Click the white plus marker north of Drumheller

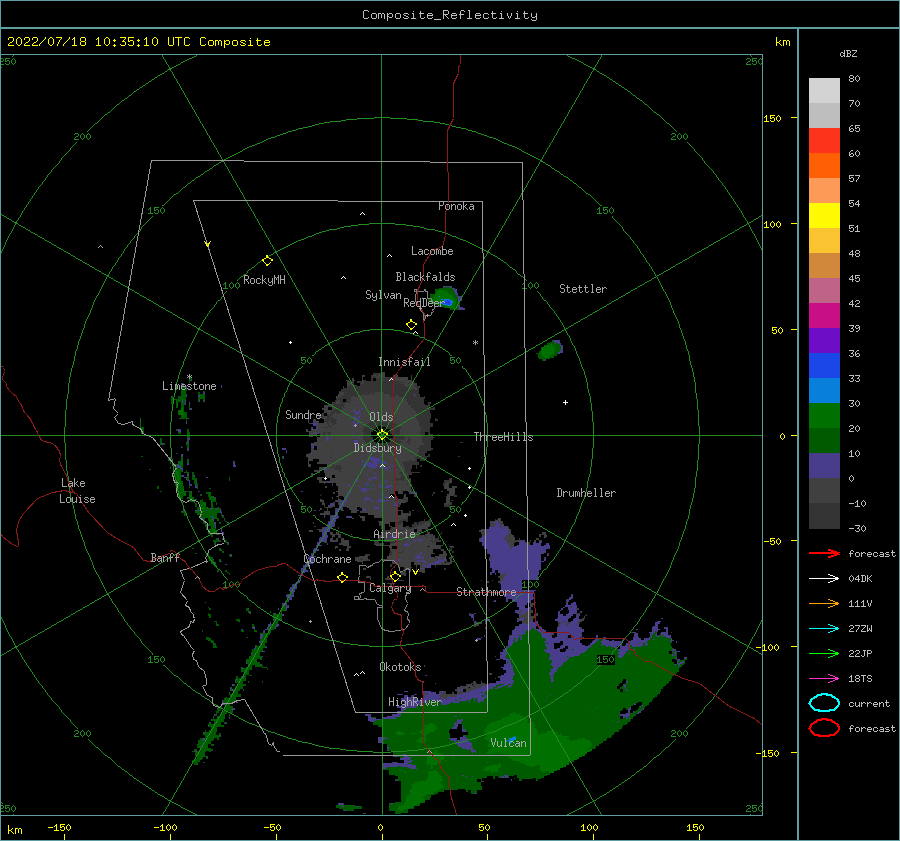click(565, 402)
